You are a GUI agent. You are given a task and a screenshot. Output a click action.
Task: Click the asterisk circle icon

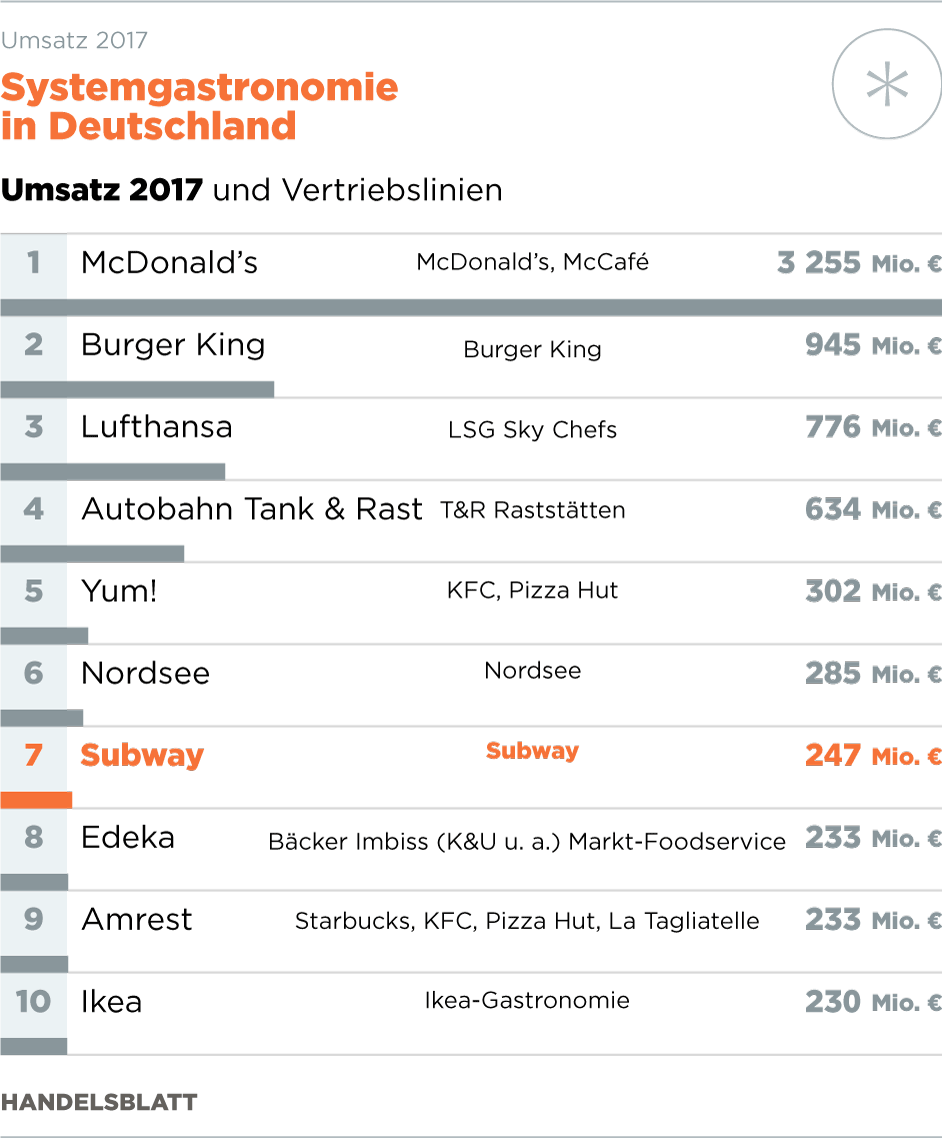886,85
